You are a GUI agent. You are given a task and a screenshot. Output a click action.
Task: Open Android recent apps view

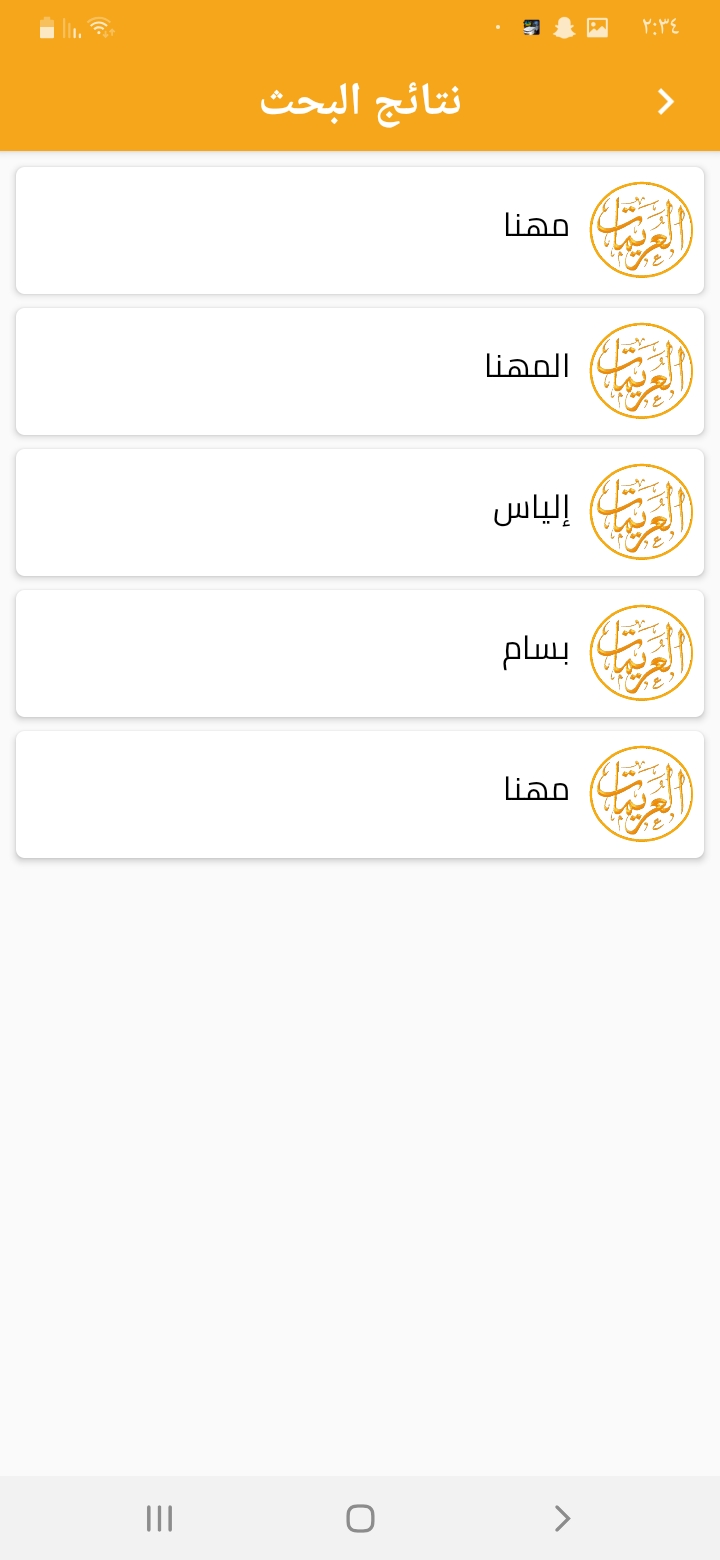(x=159, y=1518)
